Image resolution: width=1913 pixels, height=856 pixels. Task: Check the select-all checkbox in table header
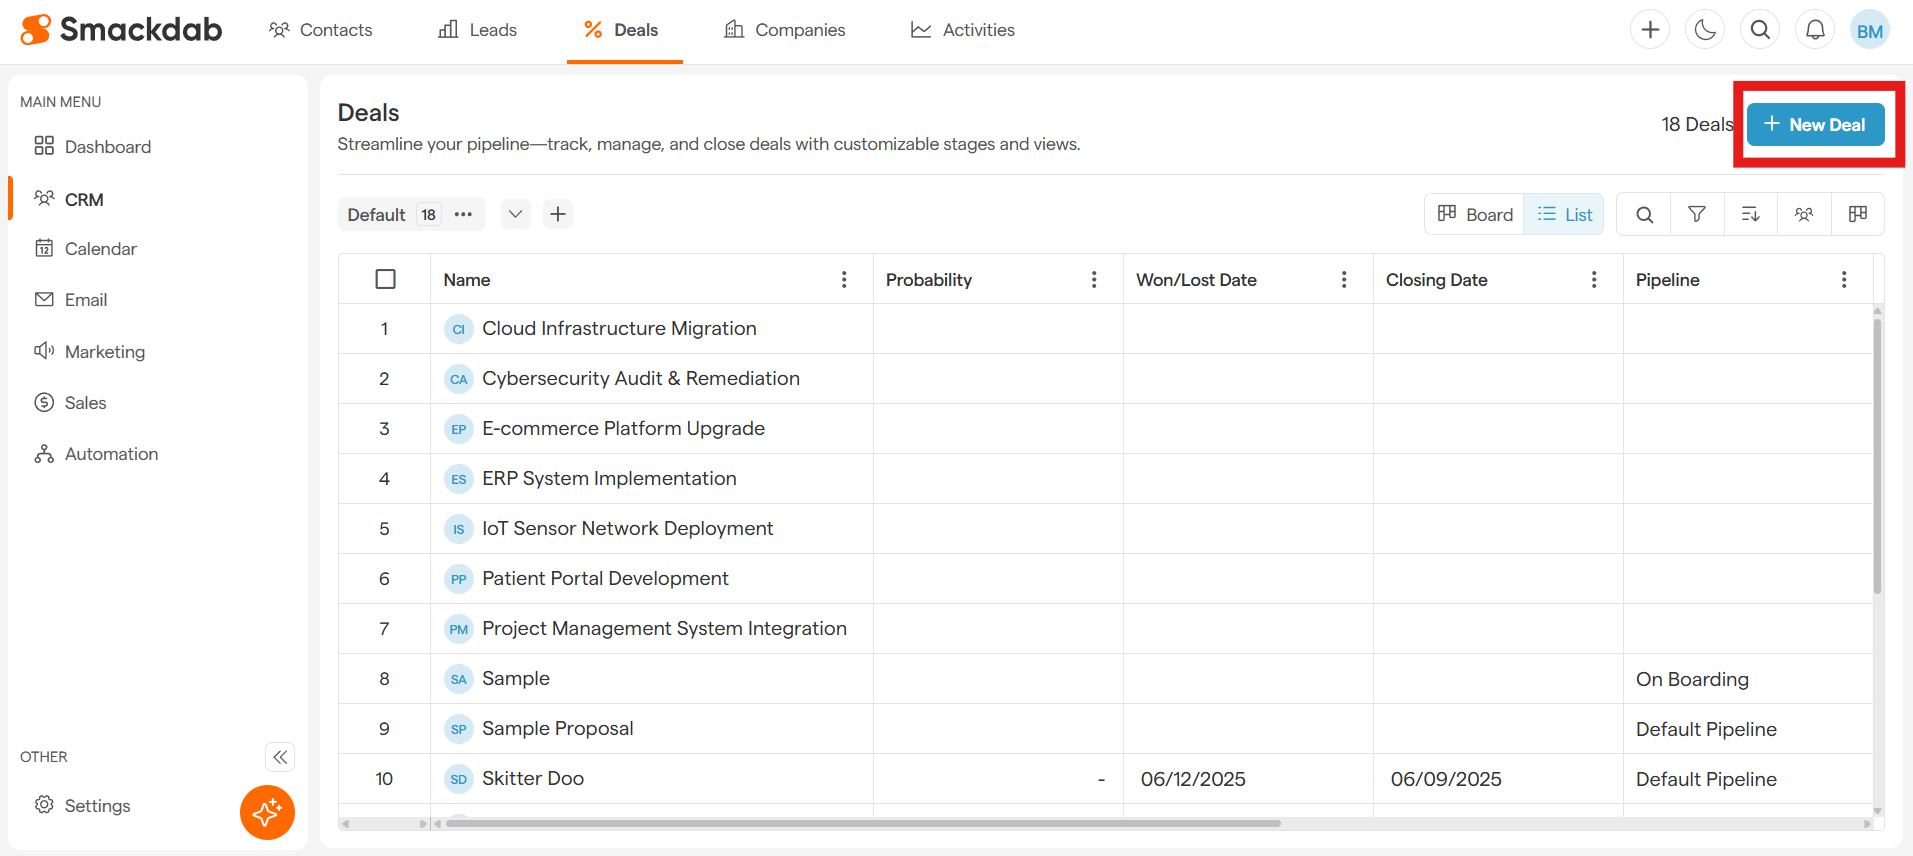coord(385,279)
